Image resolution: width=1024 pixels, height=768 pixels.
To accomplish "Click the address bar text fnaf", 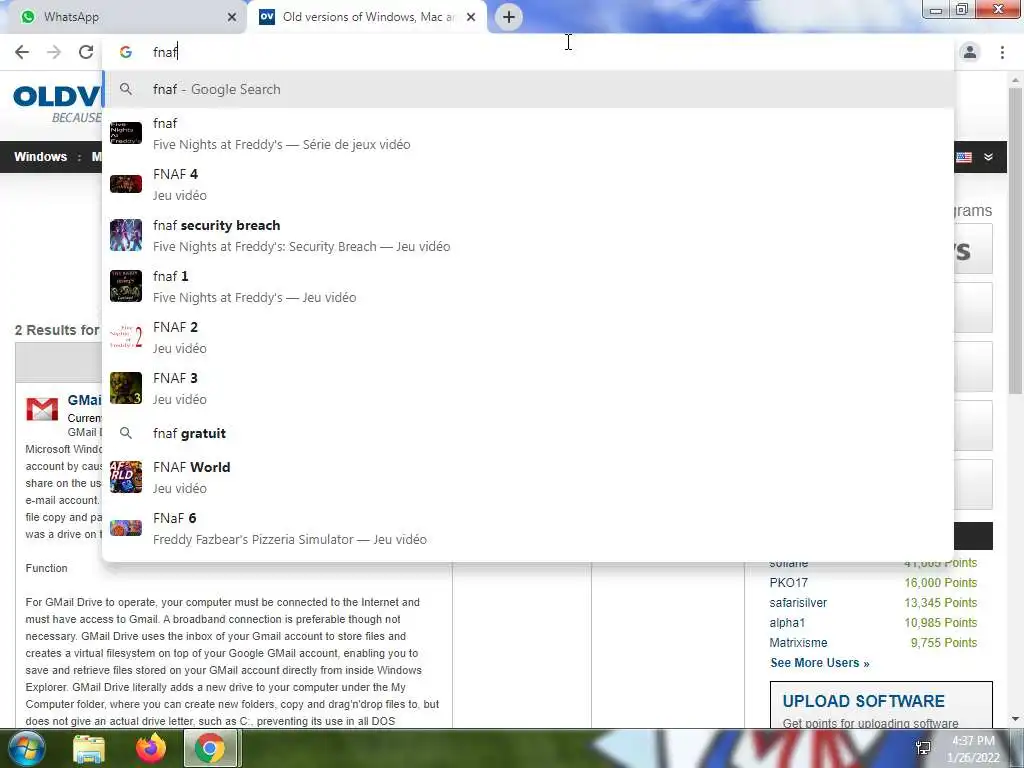I will (165, 52).
